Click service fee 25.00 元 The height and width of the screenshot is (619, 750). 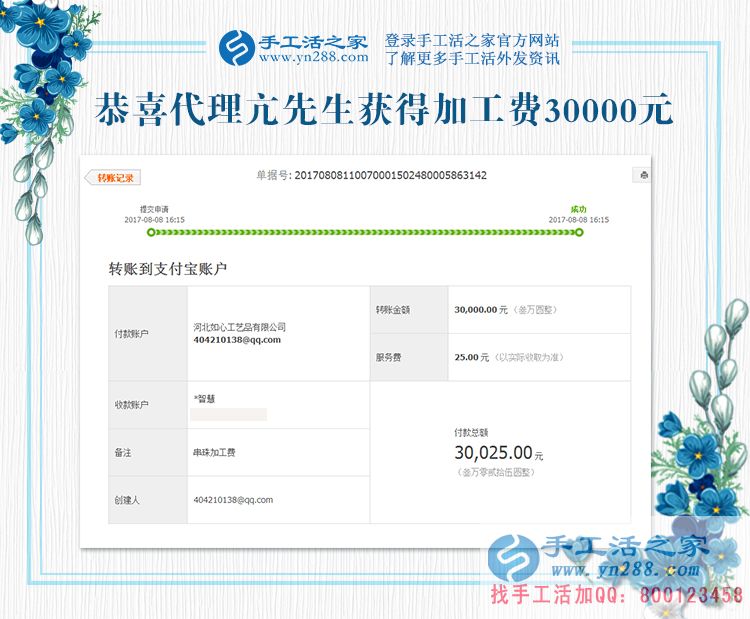(472, 357)
